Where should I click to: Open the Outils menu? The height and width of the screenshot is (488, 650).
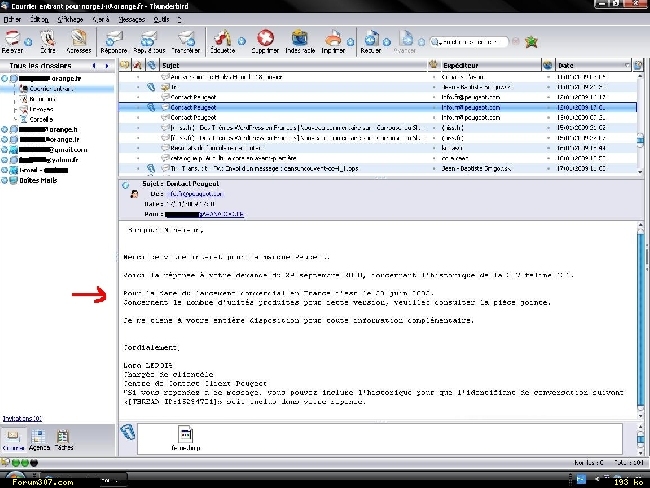tap(161, 19)
